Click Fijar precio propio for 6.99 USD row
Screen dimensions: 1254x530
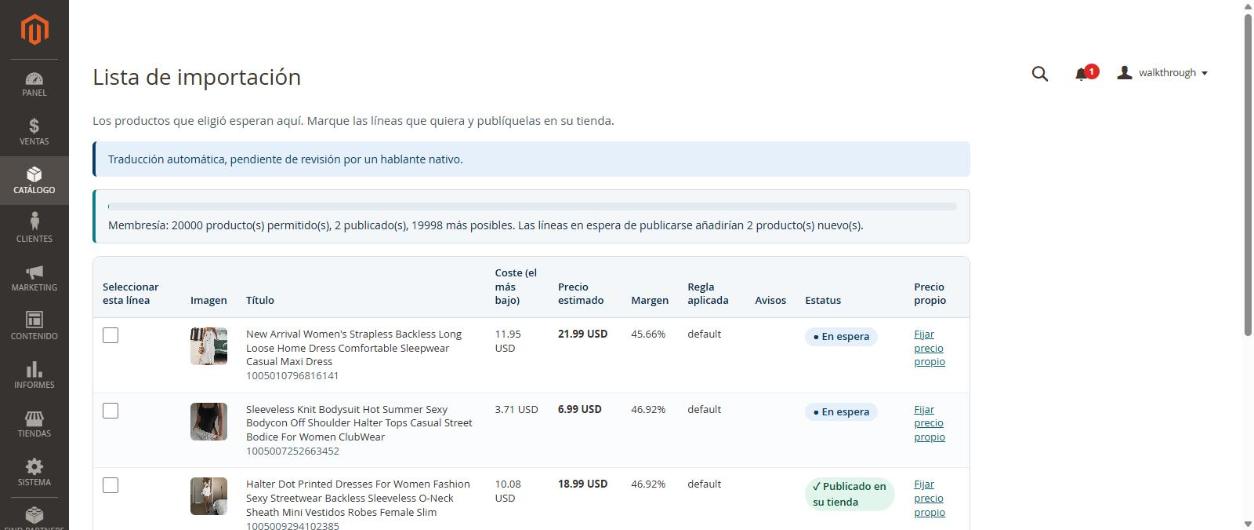929,423
